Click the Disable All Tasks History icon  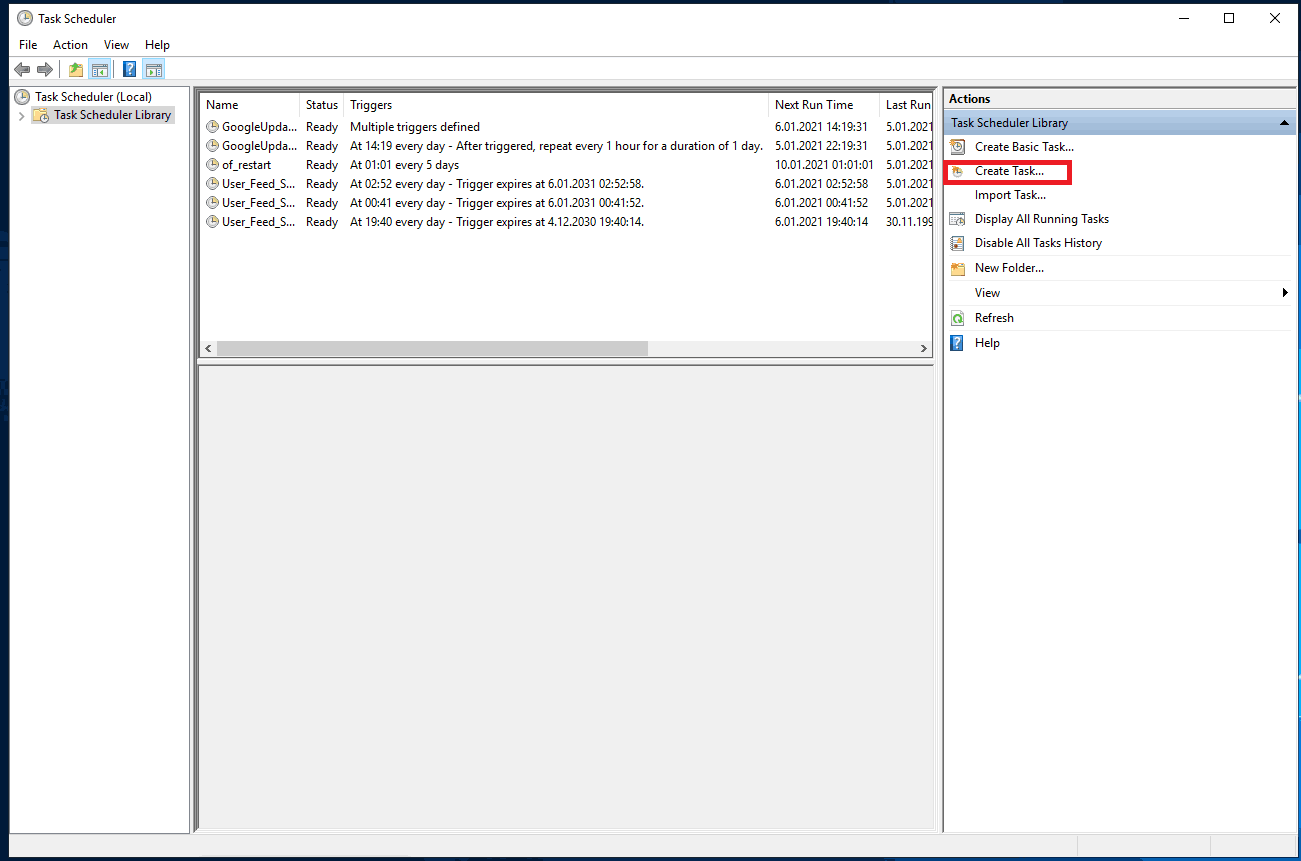click(x=957, y=243)
